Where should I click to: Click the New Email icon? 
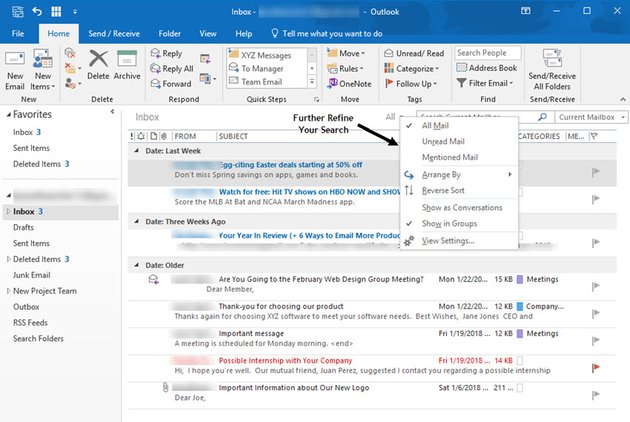point(15,60)
